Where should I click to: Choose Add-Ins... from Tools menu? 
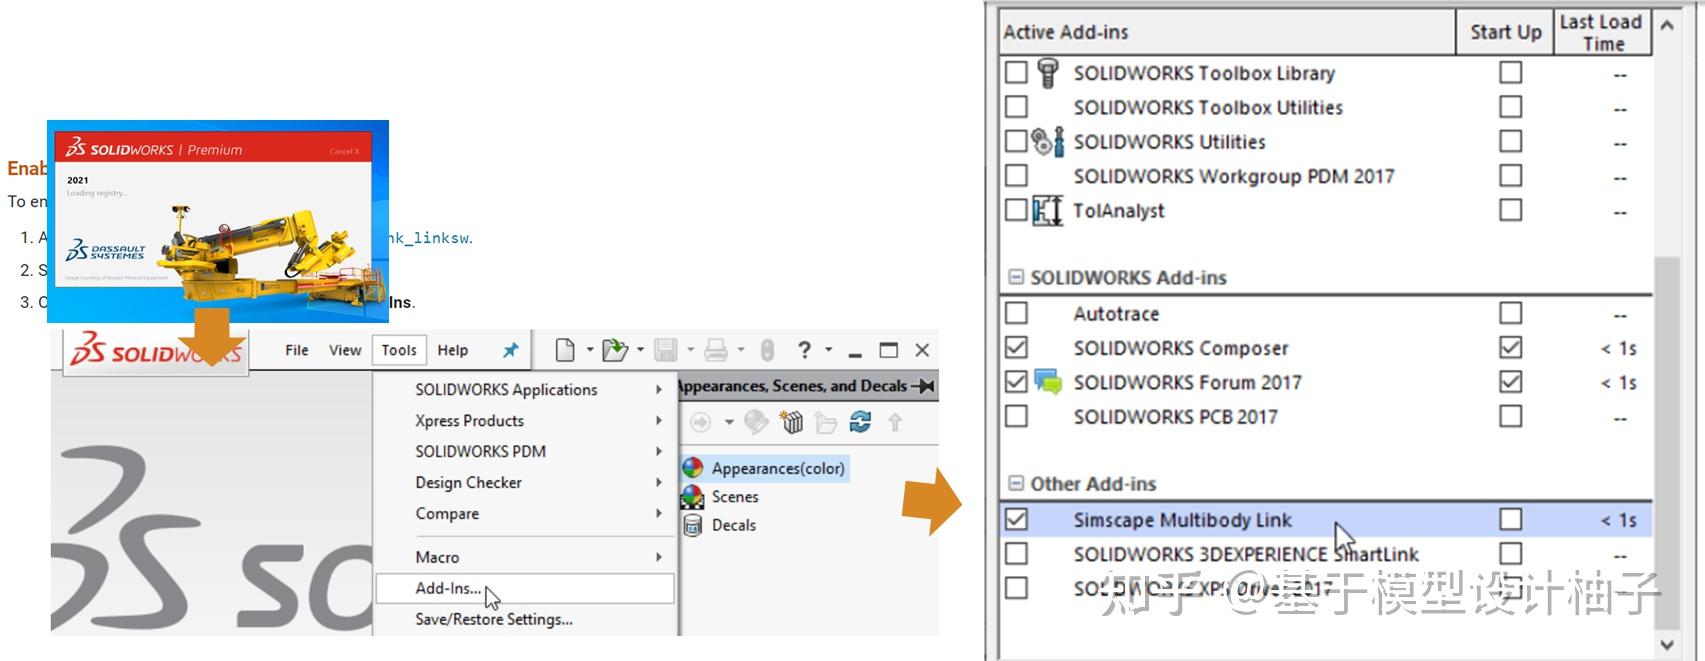[x=524, y=588]
